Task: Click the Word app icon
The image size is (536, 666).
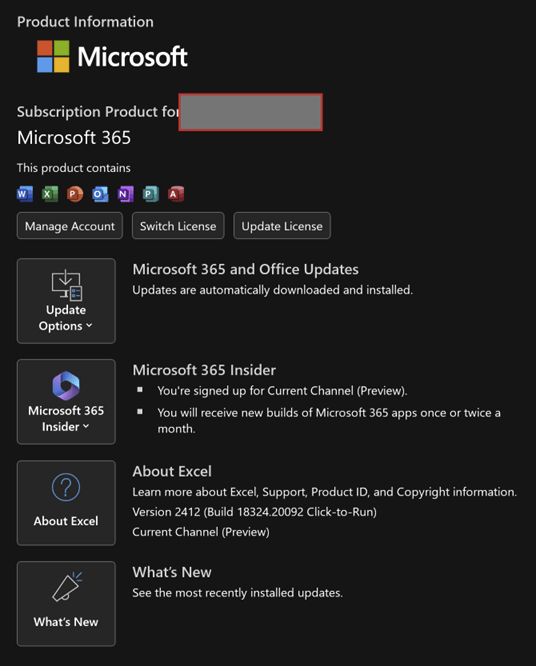Action: [x=25, y=194]
